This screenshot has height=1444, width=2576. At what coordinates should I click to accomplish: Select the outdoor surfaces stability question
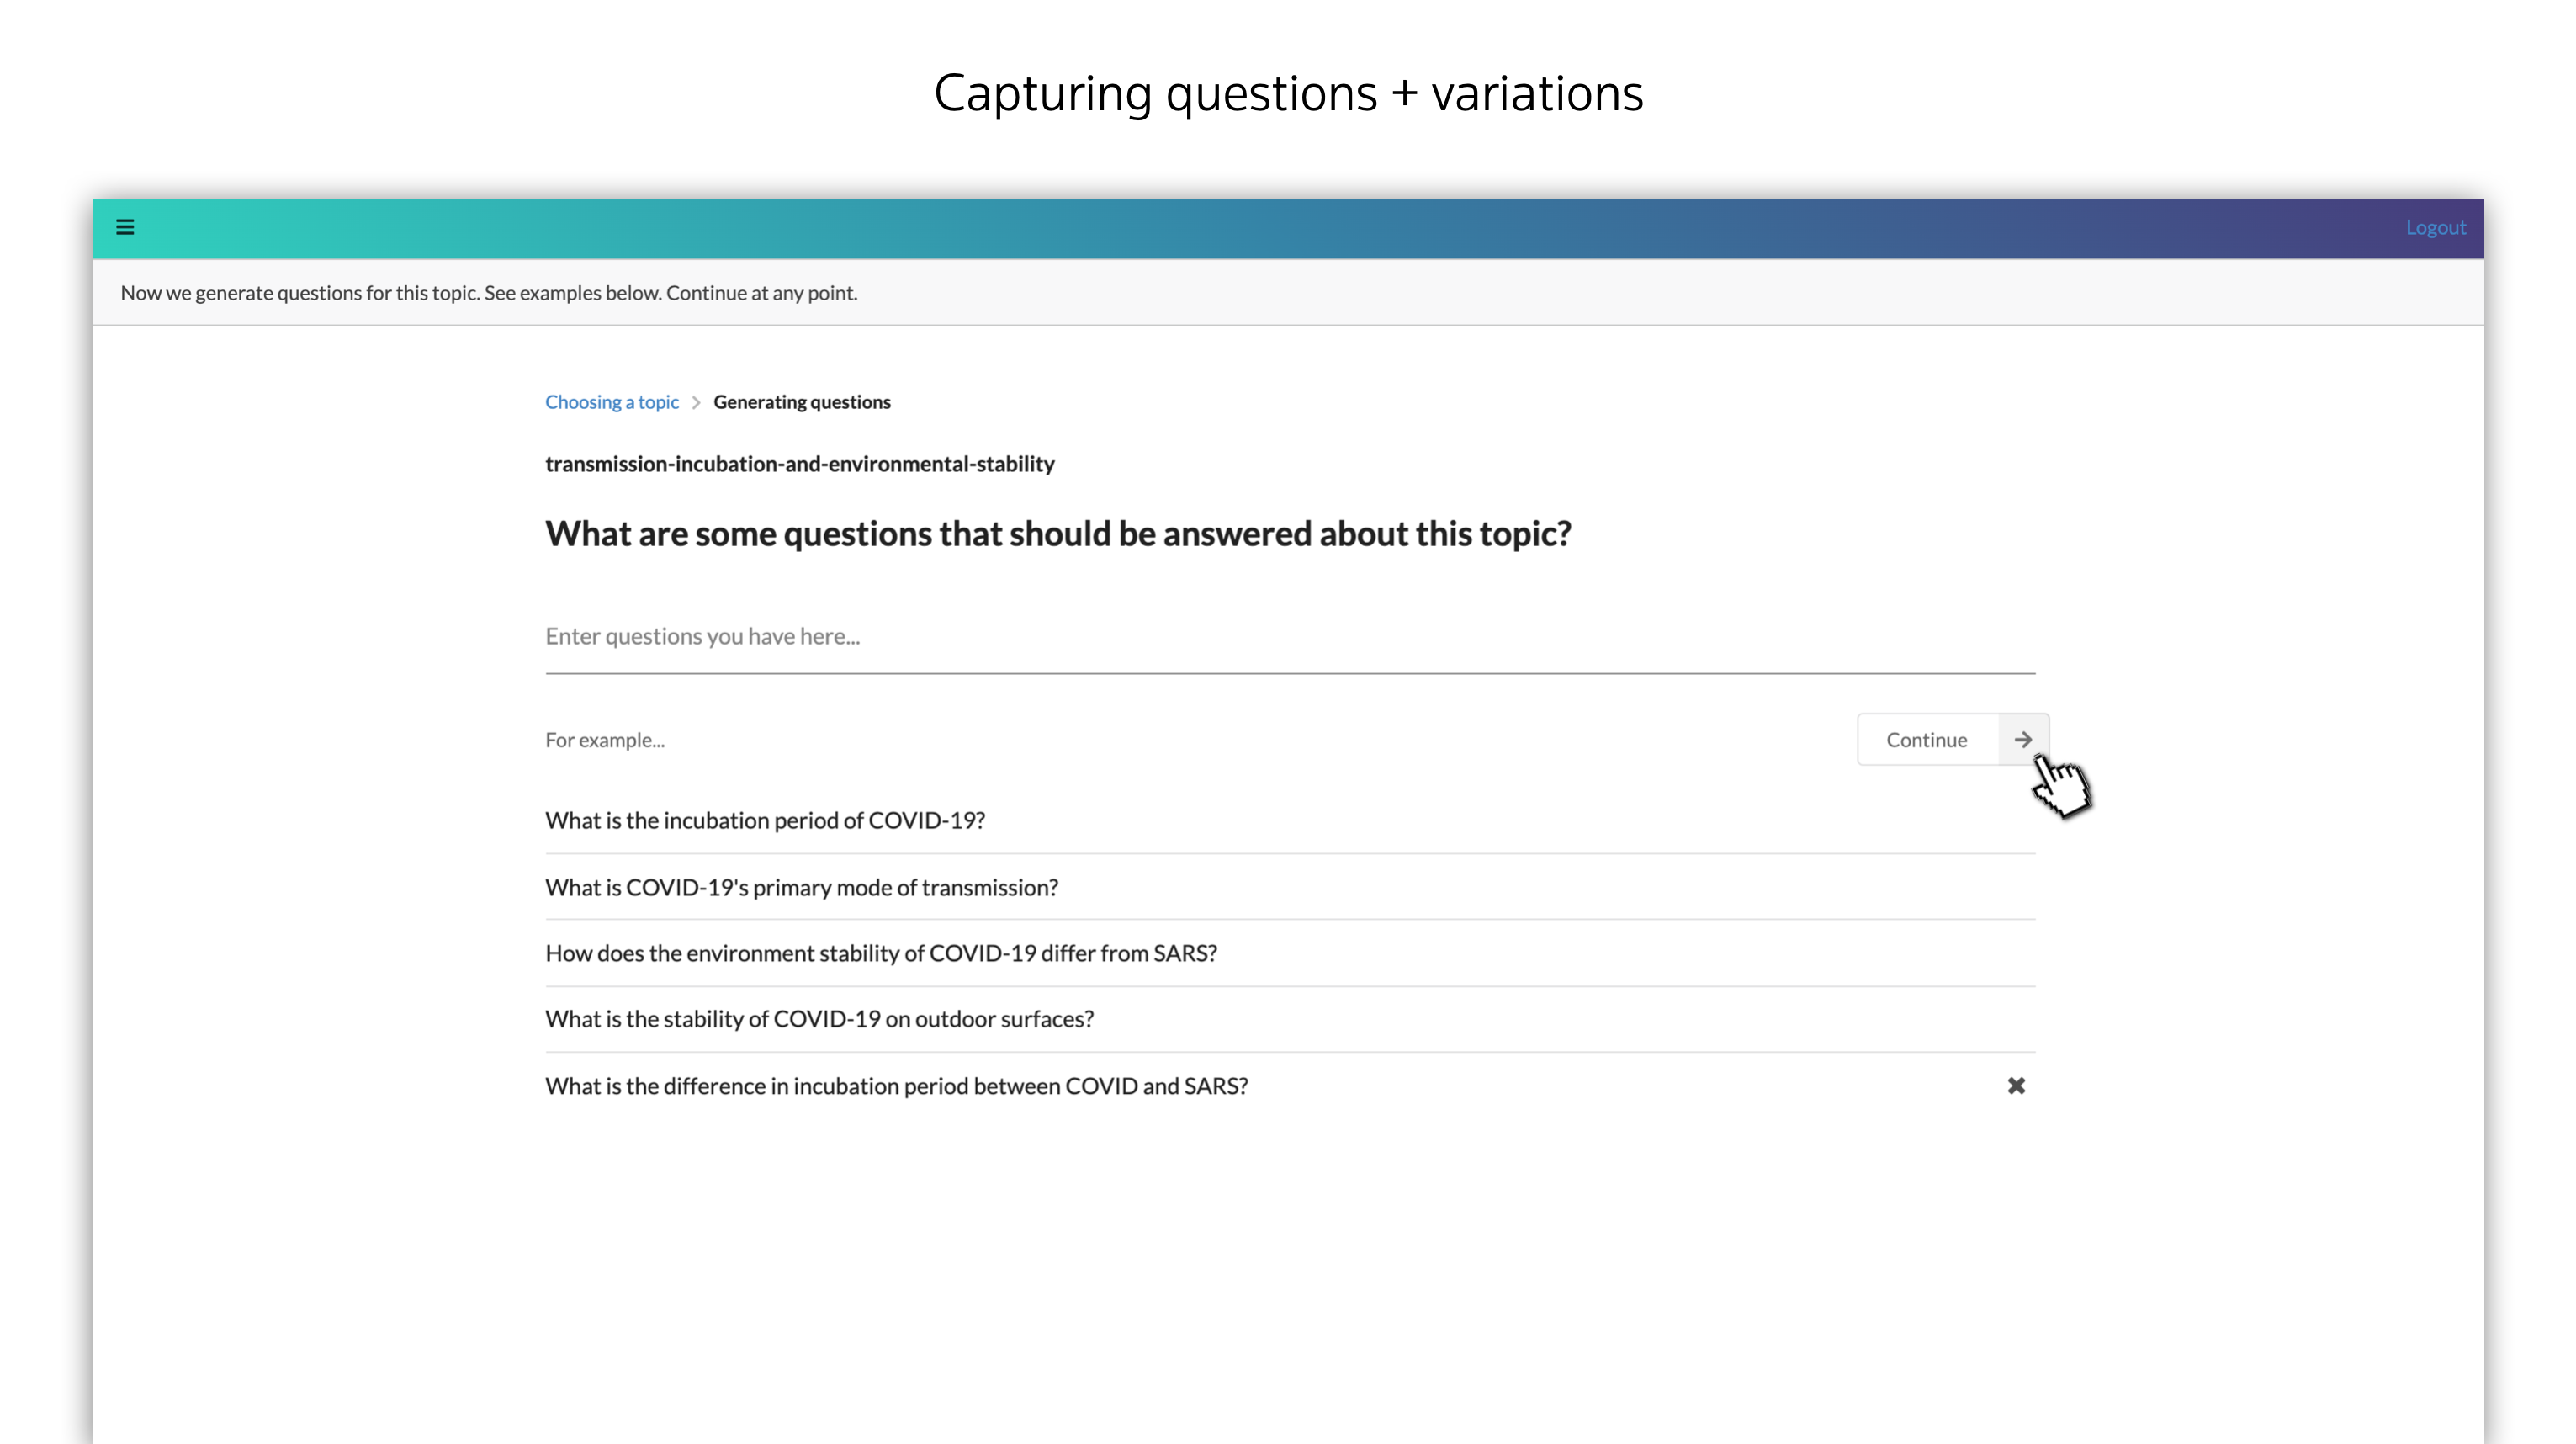pyautogui.click(x=819, y=1019)
